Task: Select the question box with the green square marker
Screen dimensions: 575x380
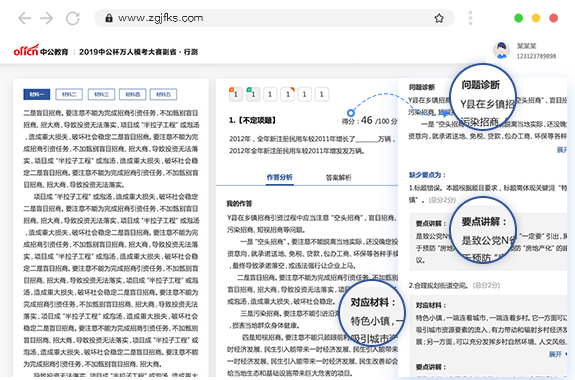Action: (x=253, y=94)
